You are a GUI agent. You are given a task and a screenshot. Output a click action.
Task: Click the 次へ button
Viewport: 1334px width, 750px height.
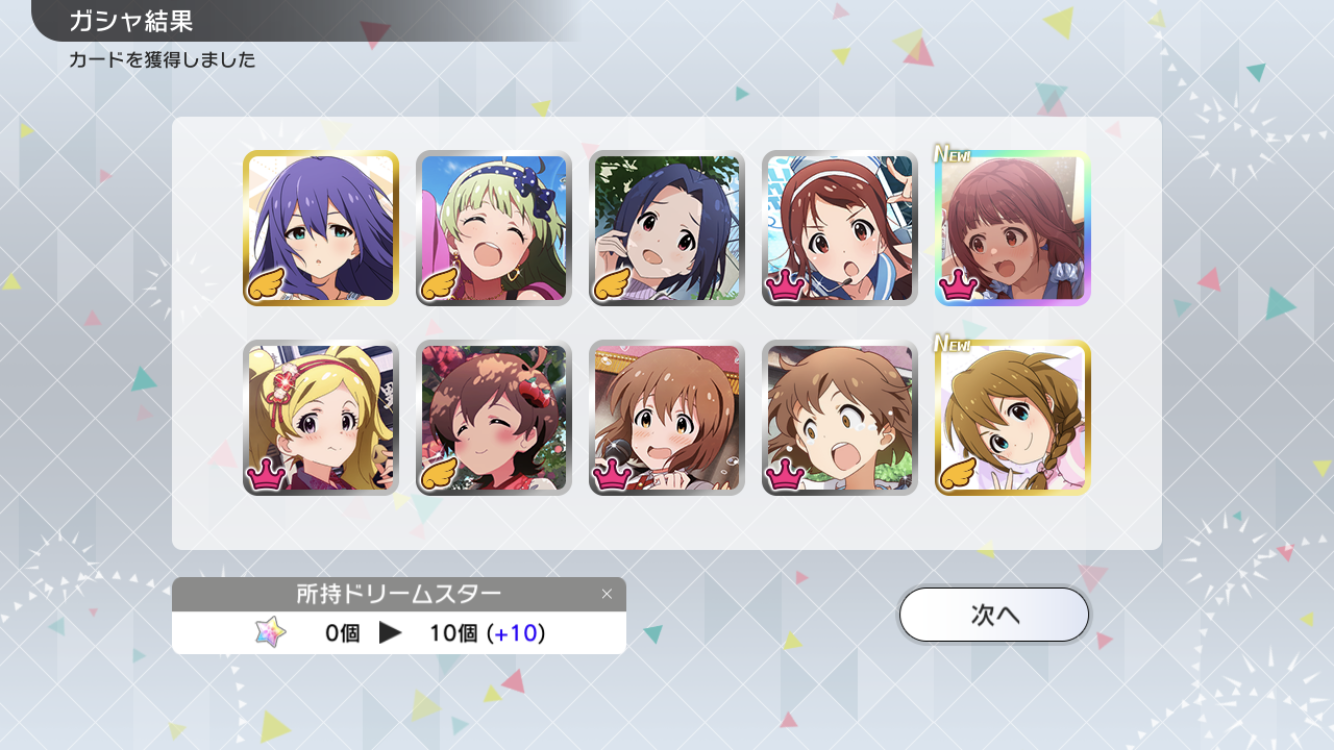[994, 614]
